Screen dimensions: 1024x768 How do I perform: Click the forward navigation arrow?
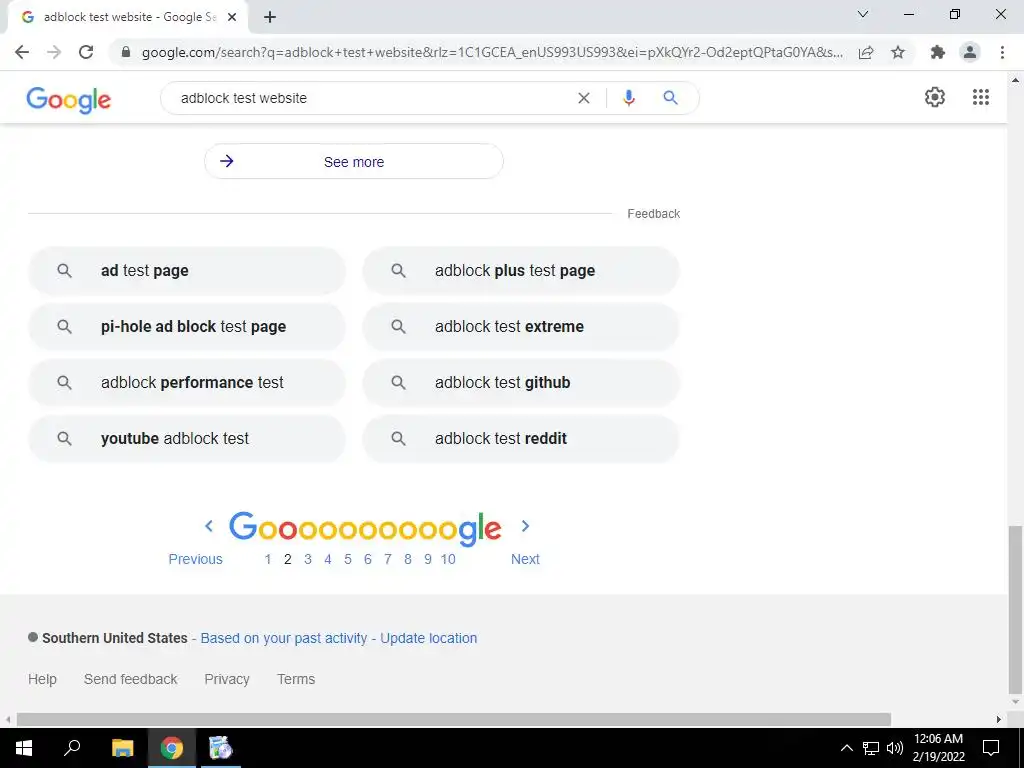tap(54, 52)
